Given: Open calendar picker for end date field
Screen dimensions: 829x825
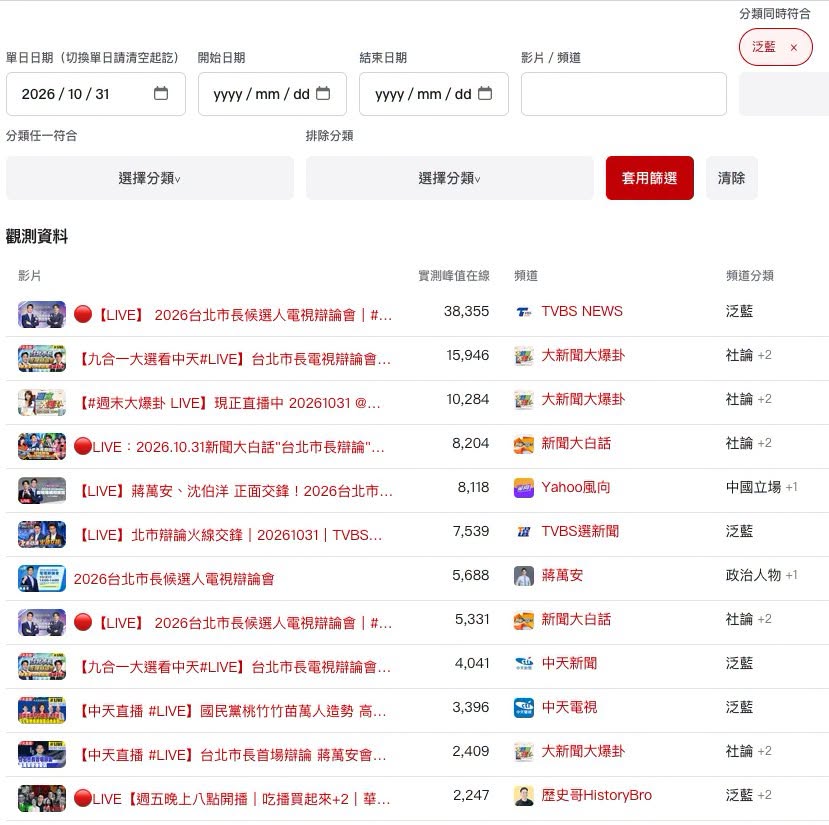Looking at the screenshot, I should [x=484, y=94].
